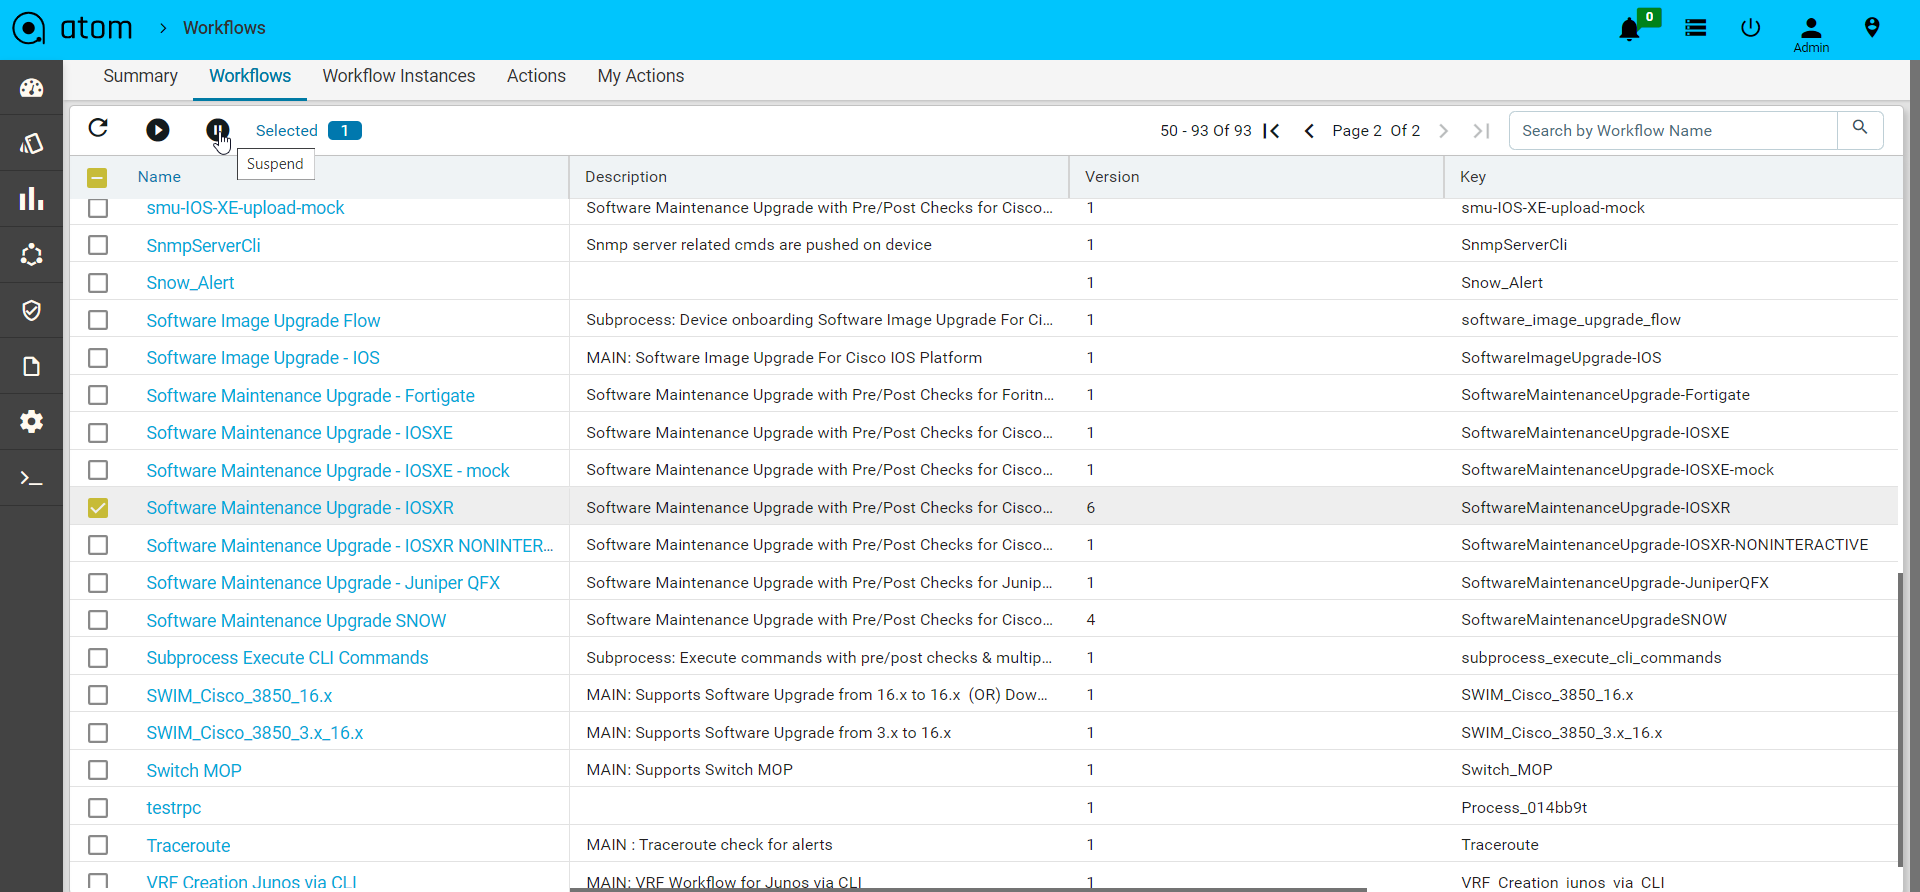
Task: Click the Name column header
Action: (159, 177)
